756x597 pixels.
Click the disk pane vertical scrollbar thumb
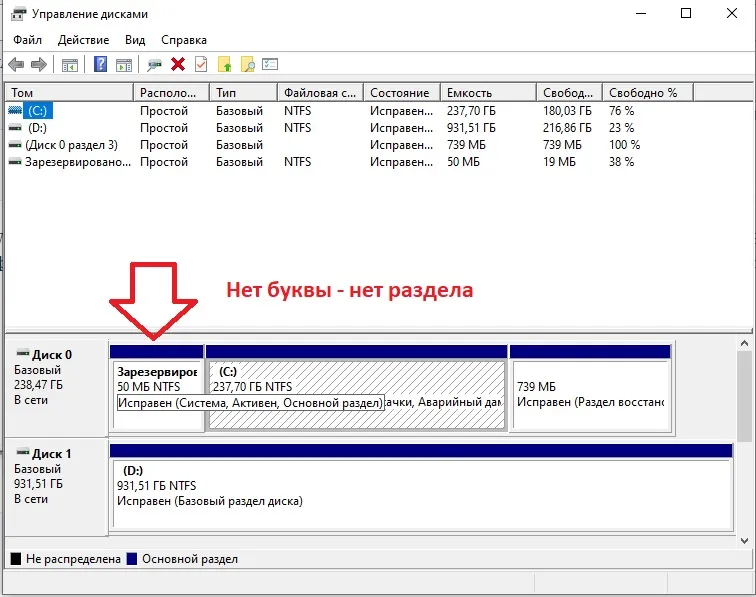744,395
